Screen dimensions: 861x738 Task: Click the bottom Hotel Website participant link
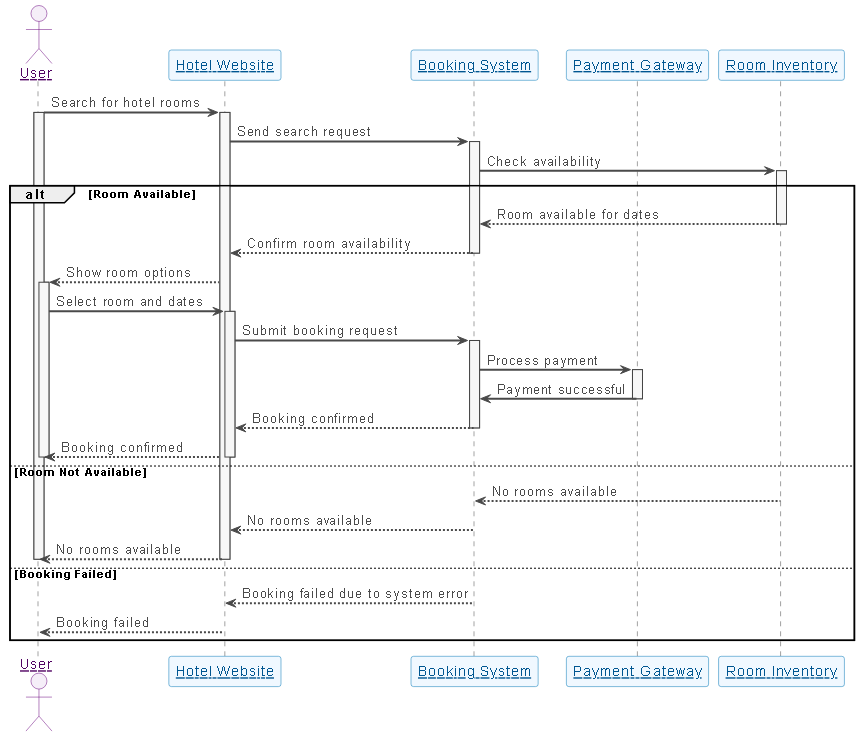pos(224,672)
